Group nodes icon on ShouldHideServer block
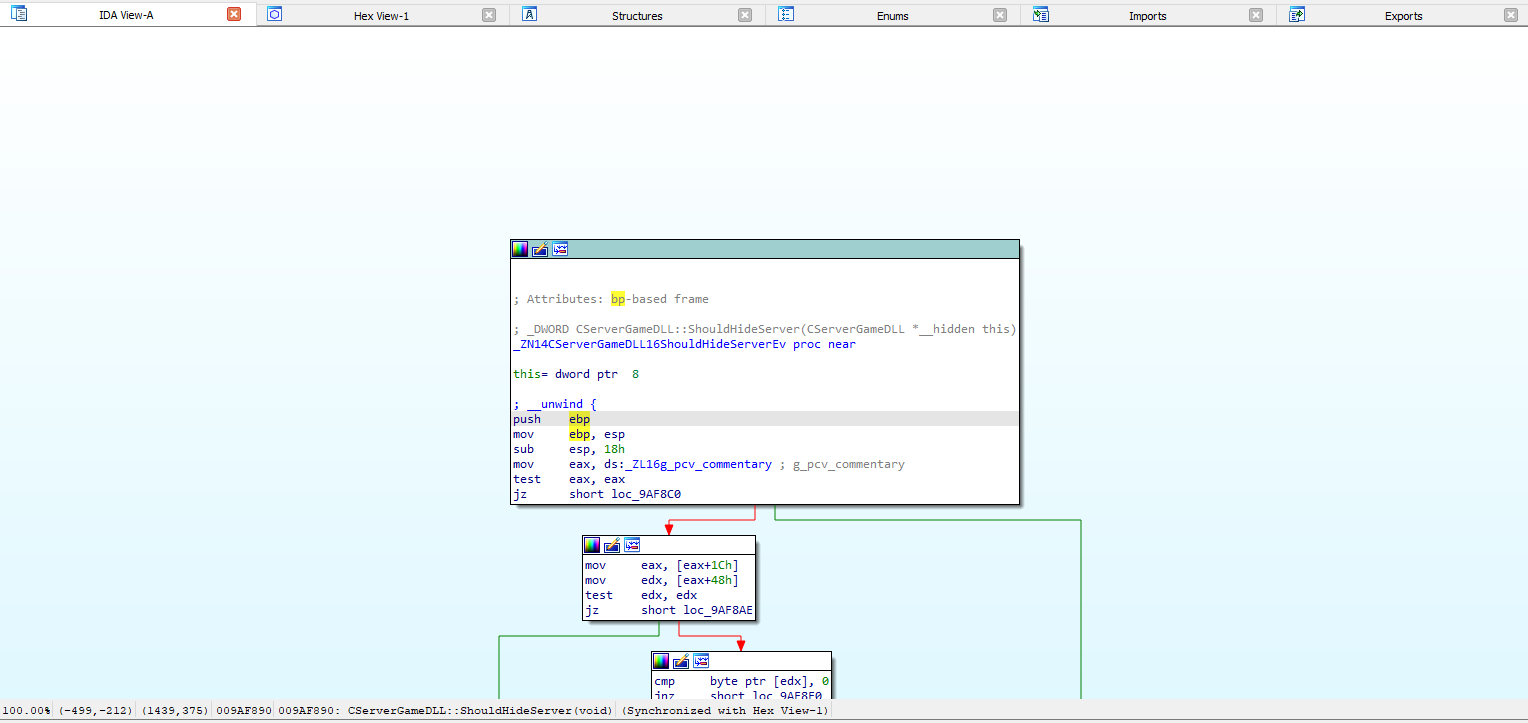Viewport: 1528px width, 723px height. click(560, 249)
